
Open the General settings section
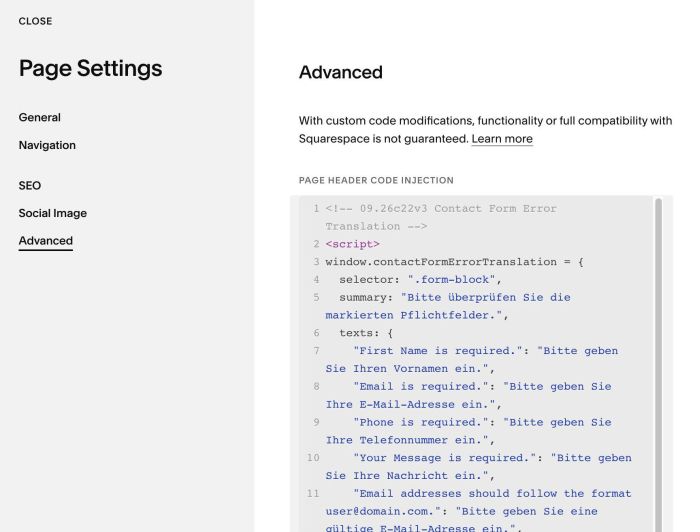(40, 117)
